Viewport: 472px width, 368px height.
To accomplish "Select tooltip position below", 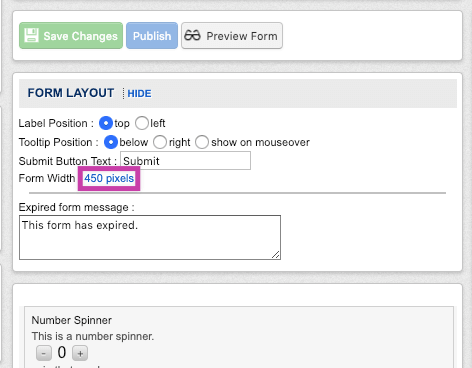I will (x=111, y=142).
